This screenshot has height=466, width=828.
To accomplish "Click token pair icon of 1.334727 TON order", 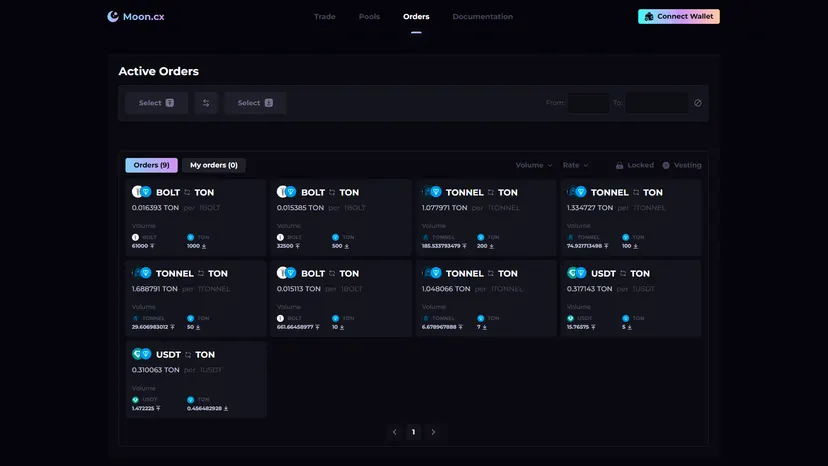I will coord(577,192).
